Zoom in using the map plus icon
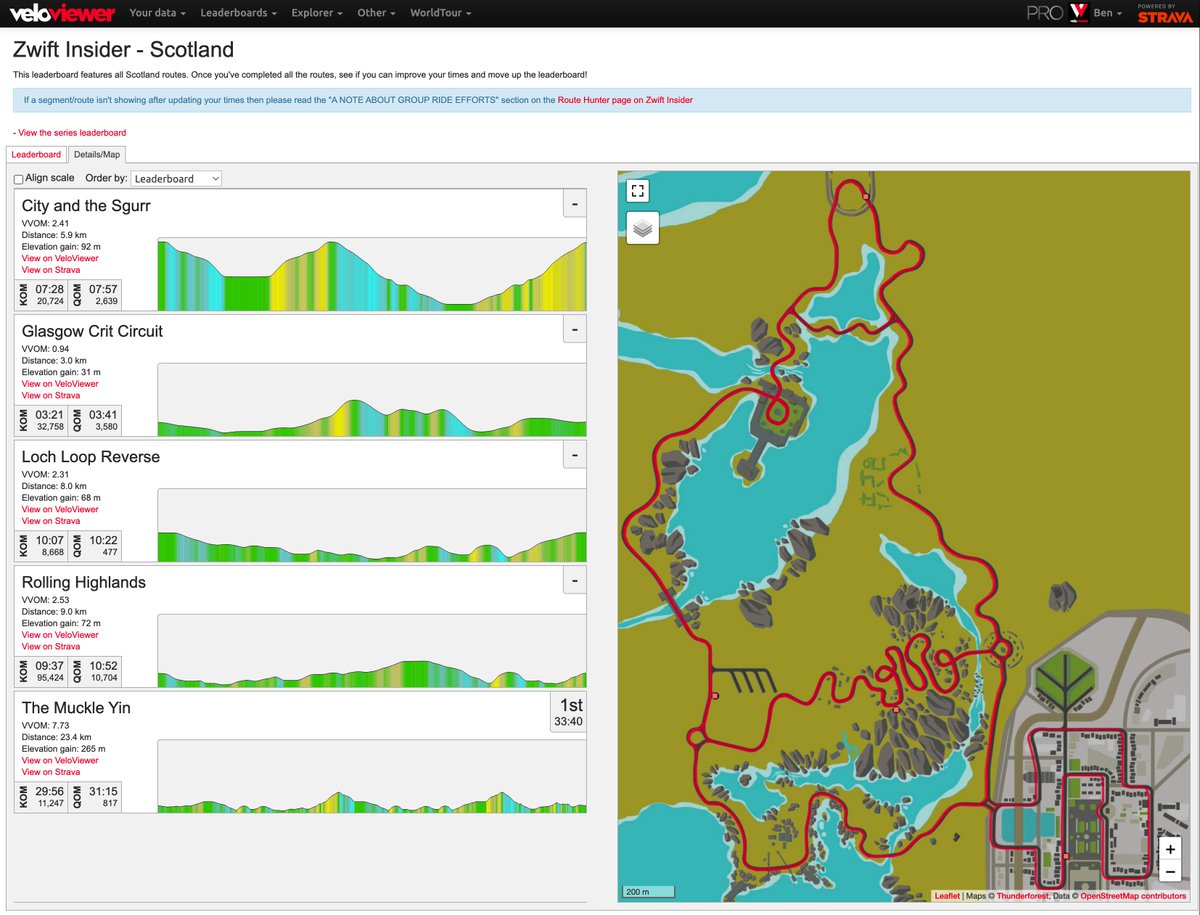The height and width of the screenshot is (915, 1200). click(1169, 848)
